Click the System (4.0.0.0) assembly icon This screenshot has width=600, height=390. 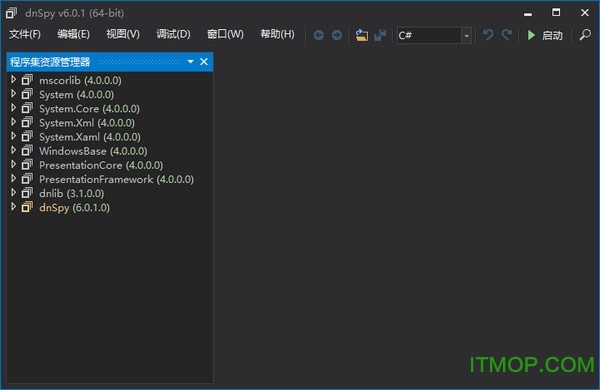tap(27, 94)
